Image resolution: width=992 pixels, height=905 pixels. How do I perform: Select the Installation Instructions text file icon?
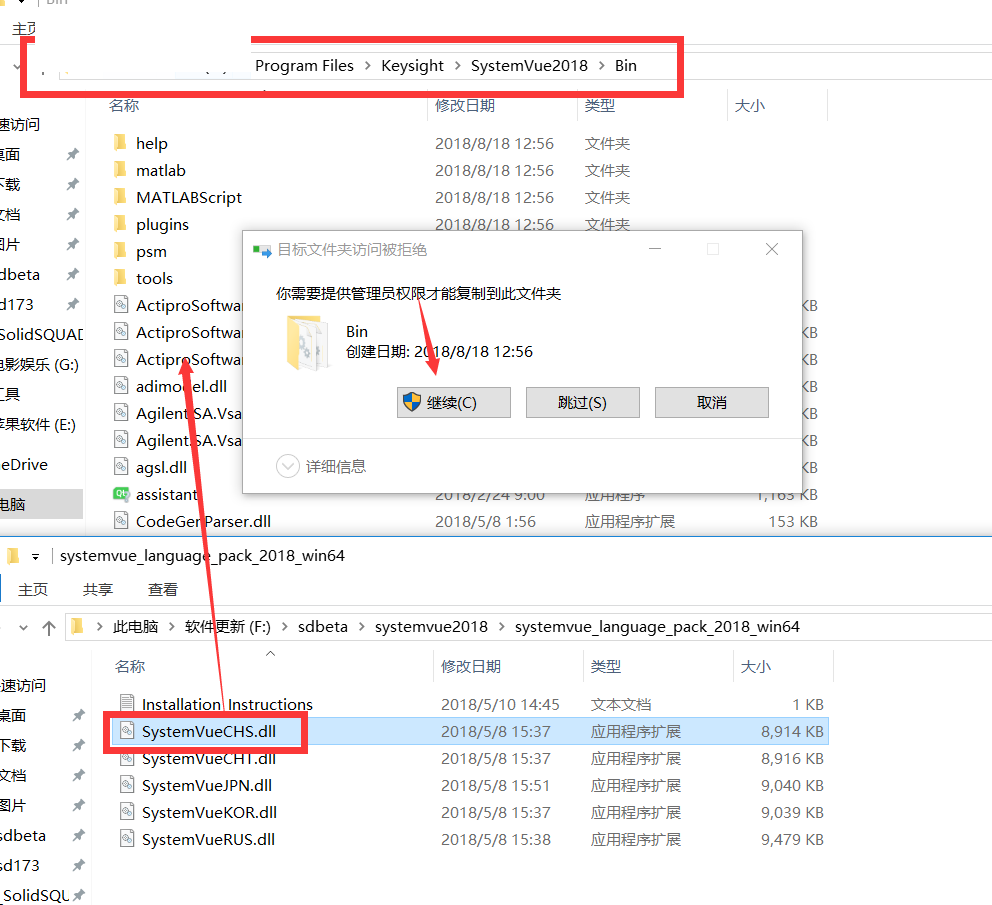(127, 704)
